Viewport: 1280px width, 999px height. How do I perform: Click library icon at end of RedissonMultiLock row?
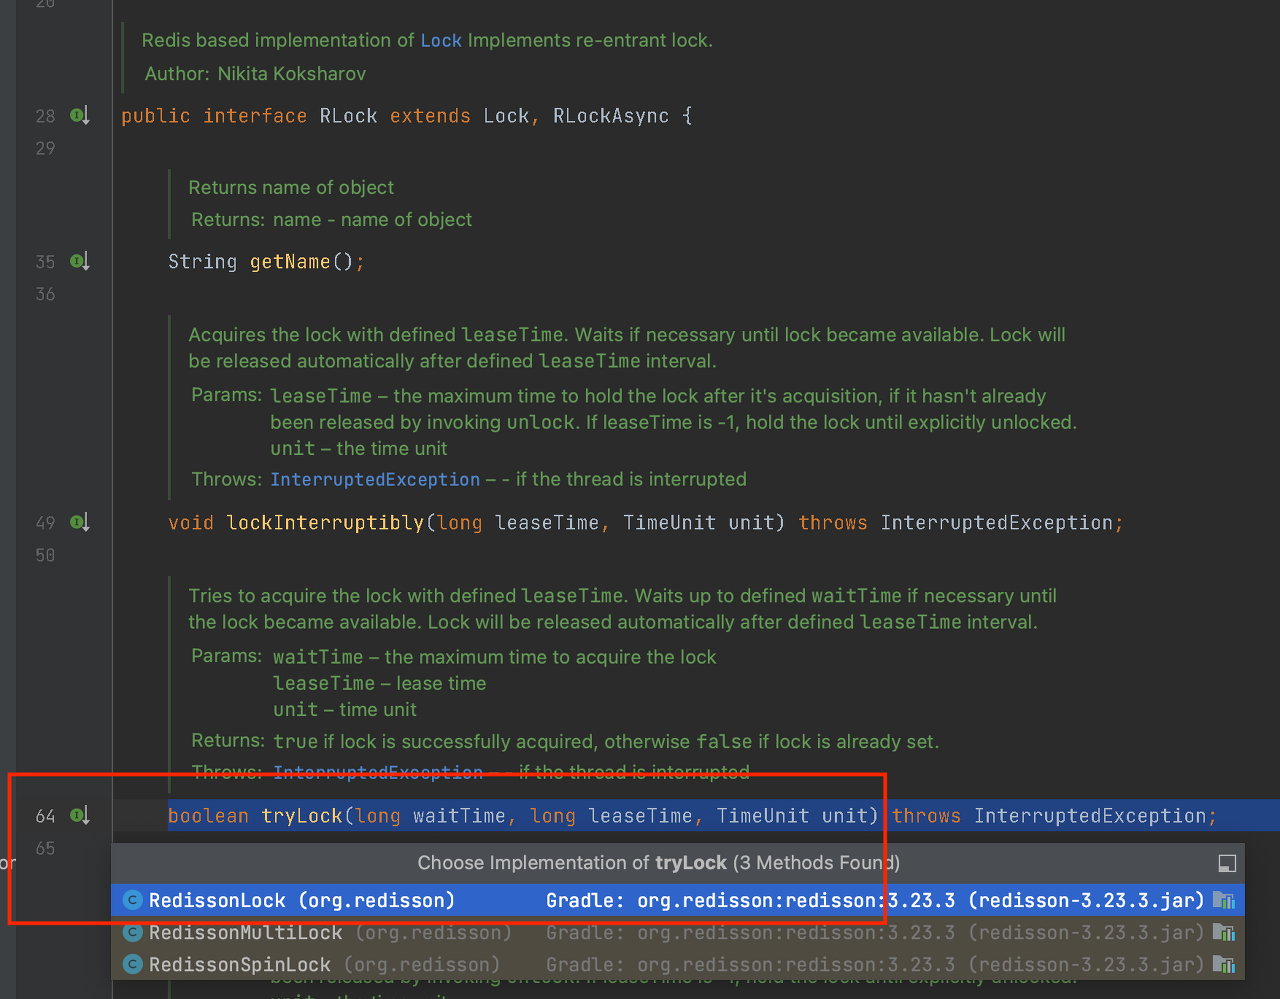point(1224,932)
